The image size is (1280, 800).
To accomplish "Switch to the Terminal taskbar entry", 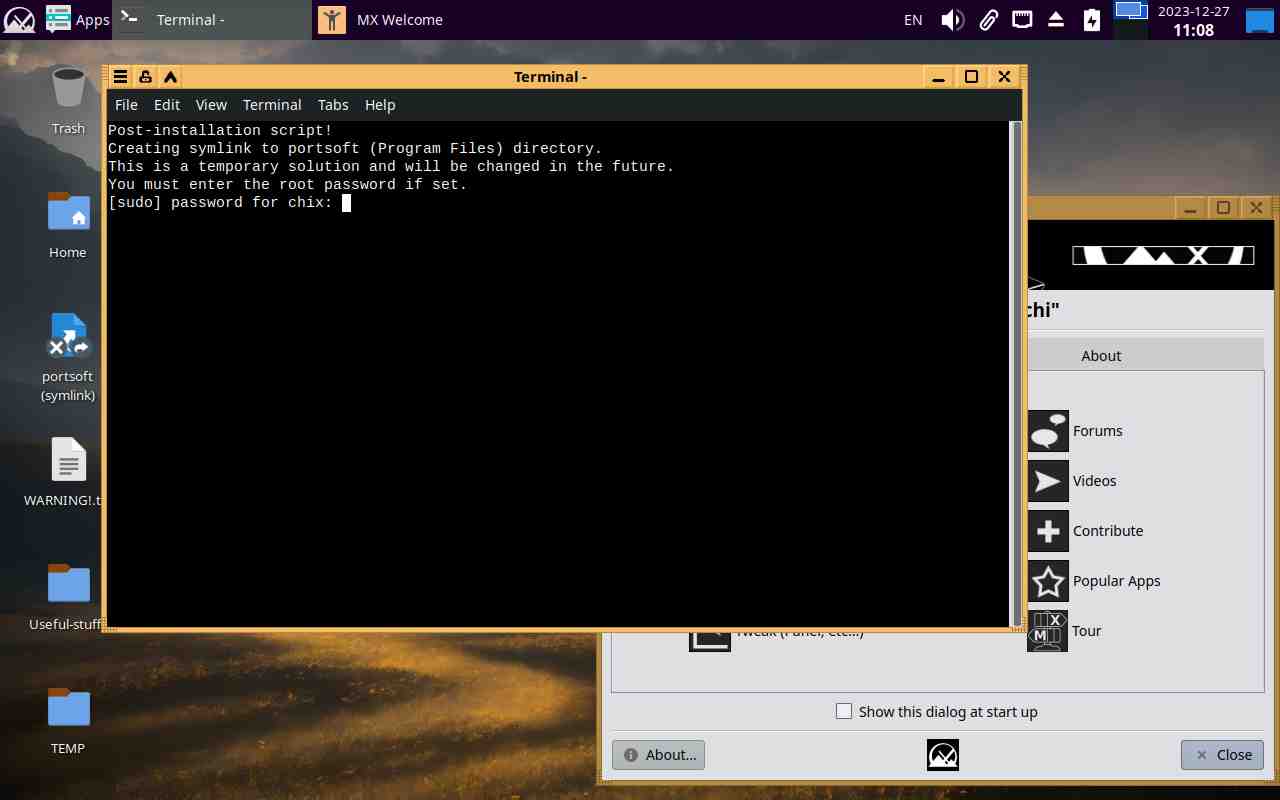I will 212,19.
